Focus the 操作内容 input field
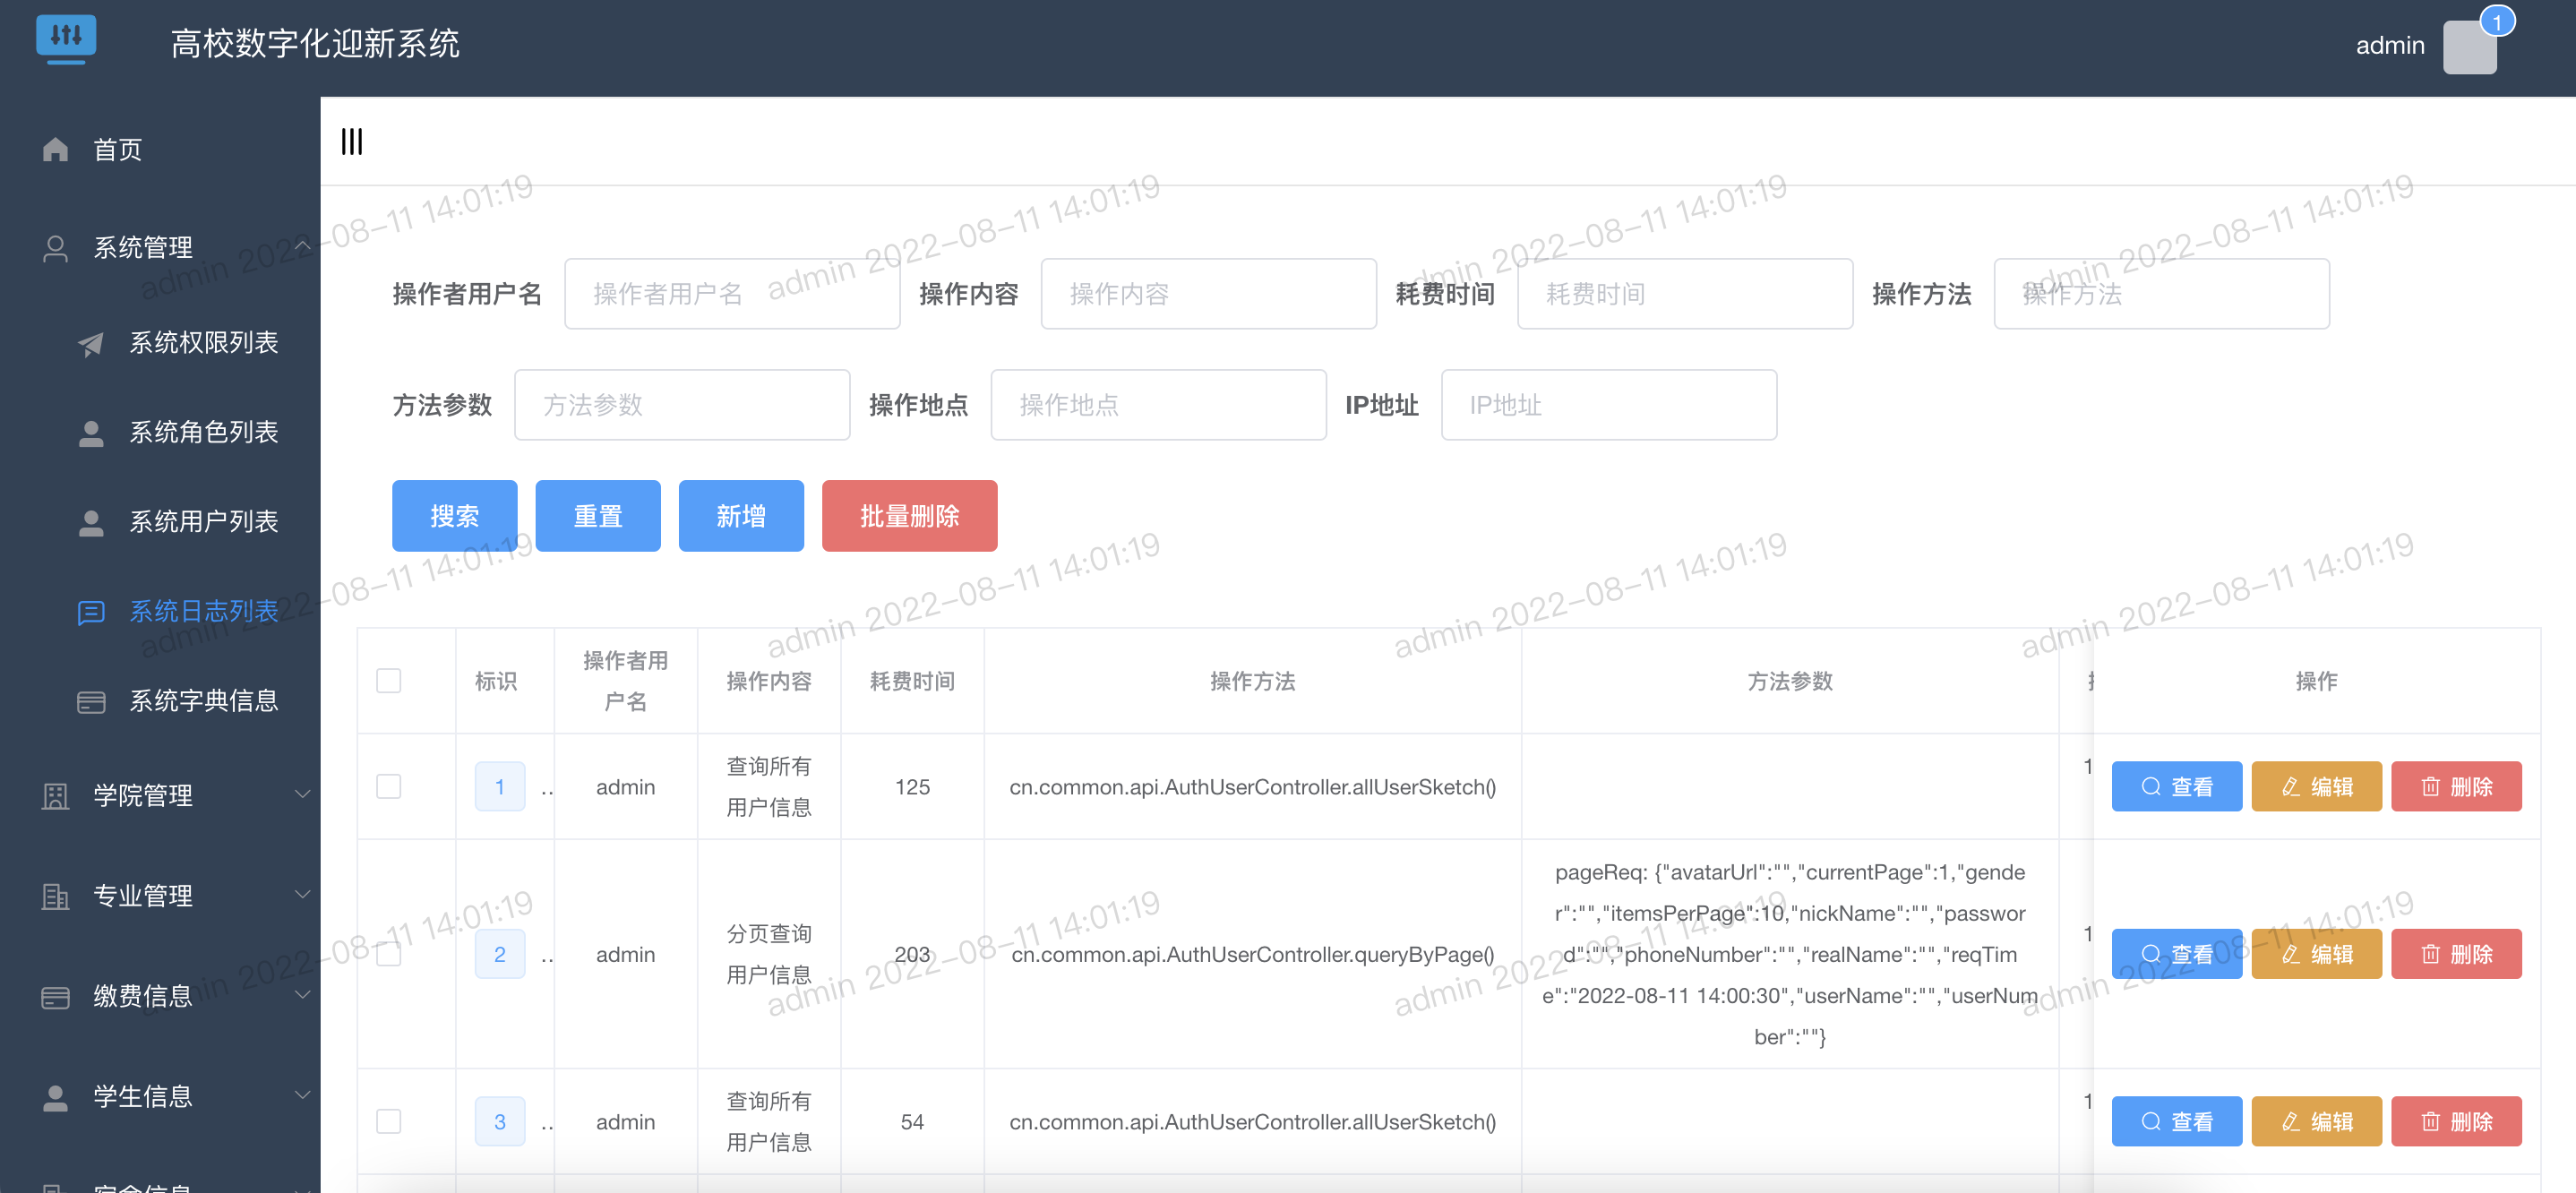 (x=1209, y=294)
